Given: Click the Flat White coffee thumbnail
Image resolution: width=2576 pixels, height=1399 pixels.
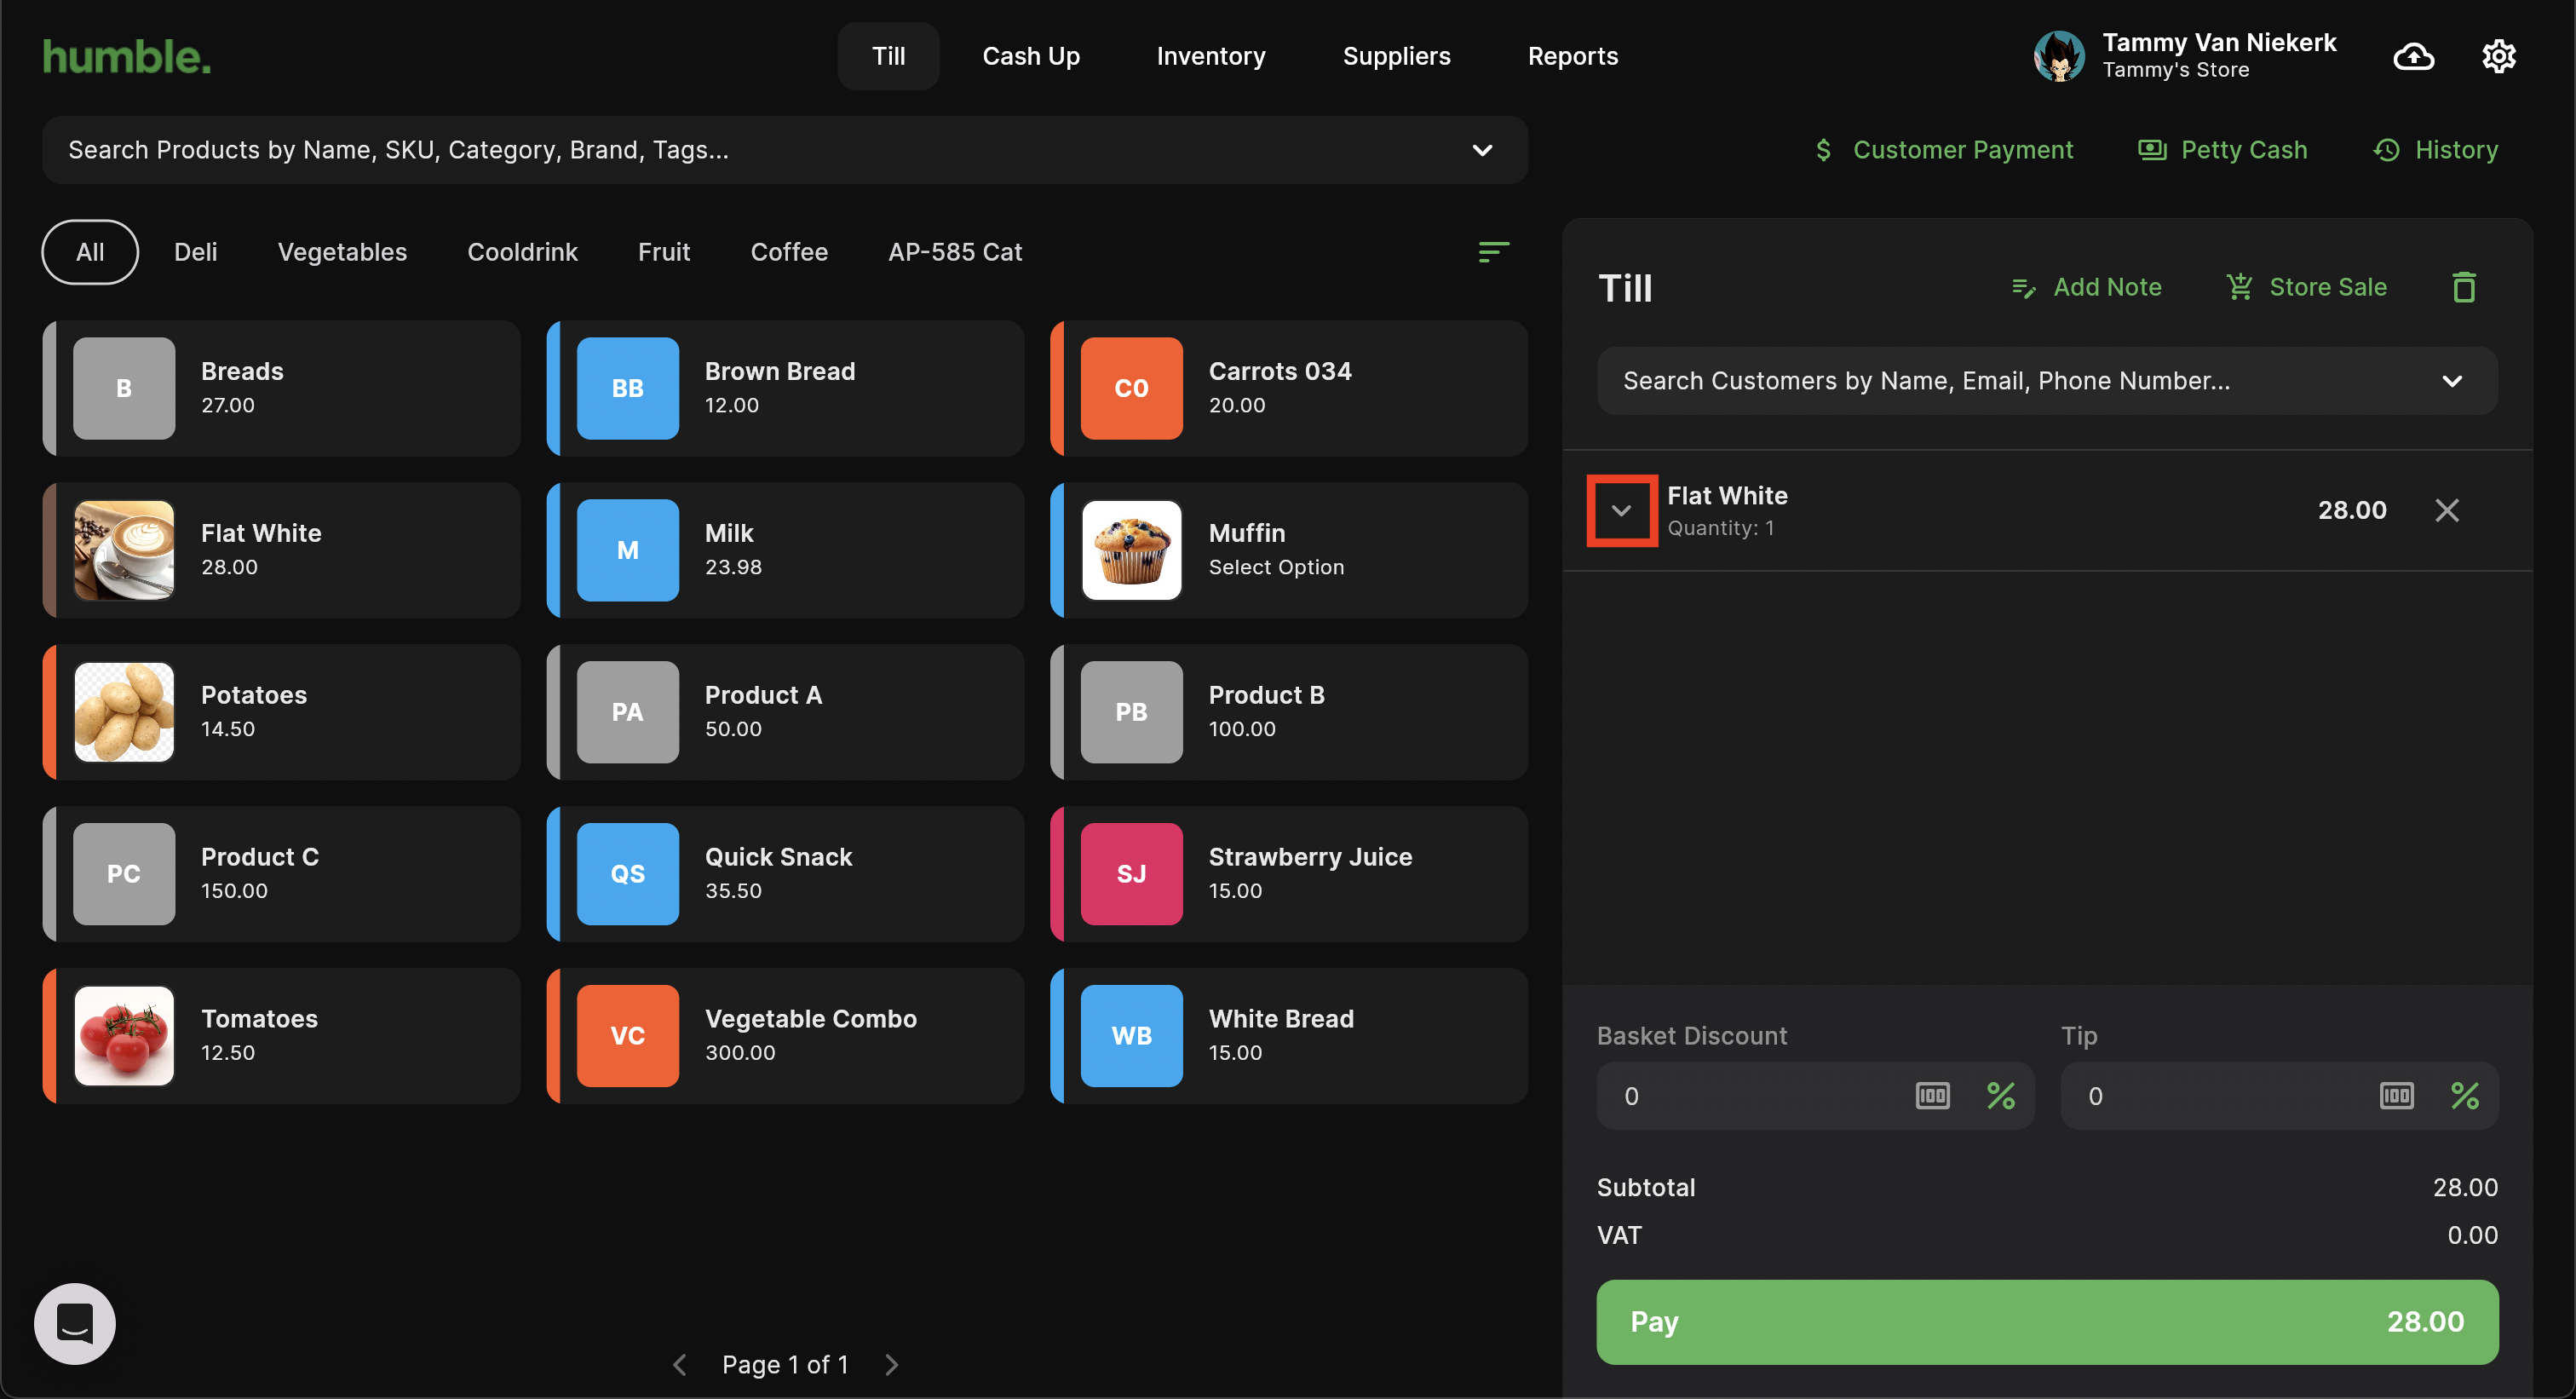Looking at the screenshot, I should click(124, 550).
